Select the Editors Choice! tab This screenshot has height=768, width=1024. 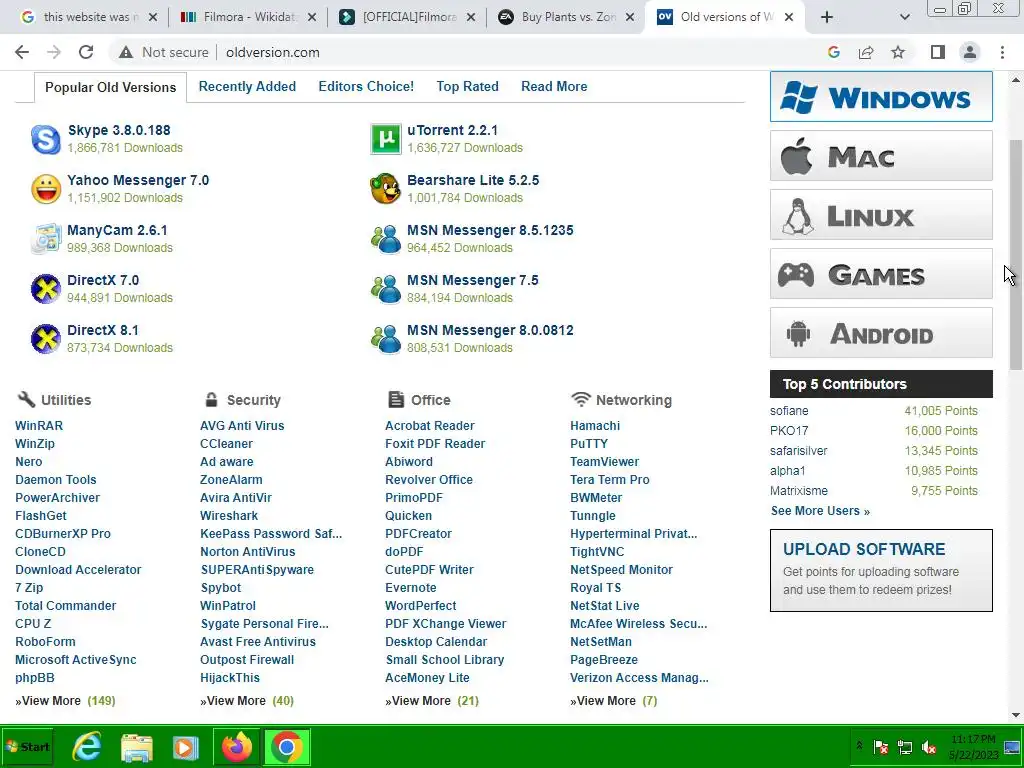click(x=366, y=86)
